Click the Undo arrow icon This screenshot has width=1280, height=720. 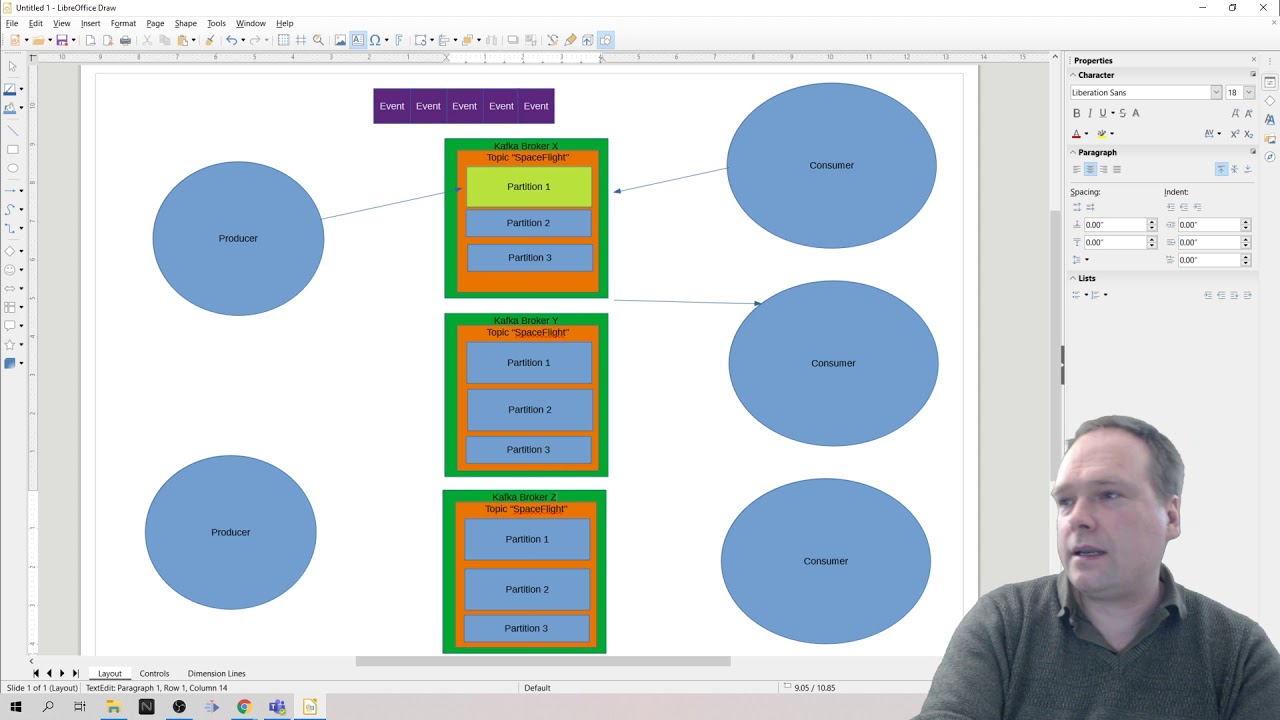tap(231, 40)
